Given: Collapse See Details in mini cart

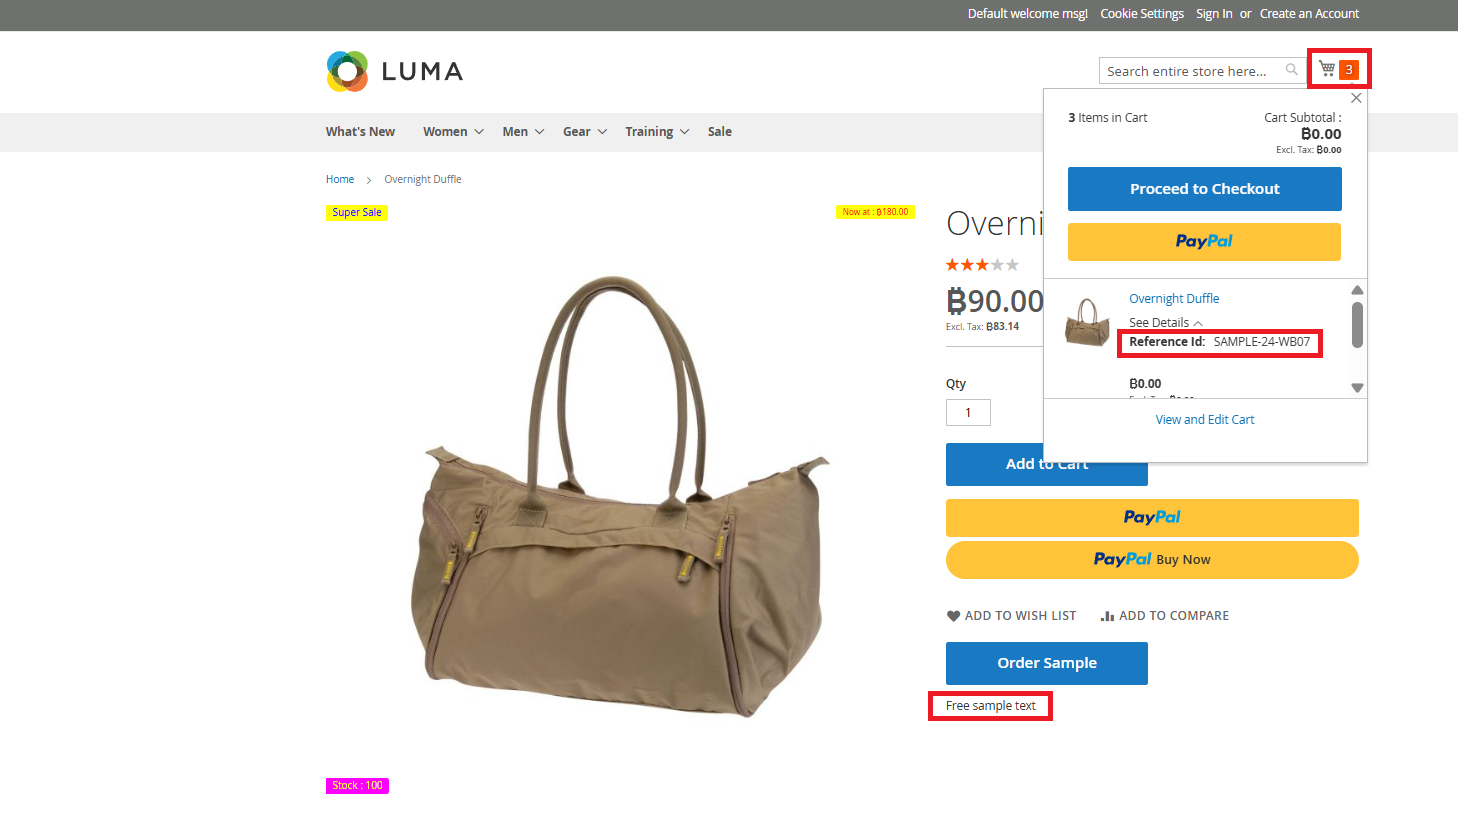Looking at the screenshot, I should (x=1166, y=322).
